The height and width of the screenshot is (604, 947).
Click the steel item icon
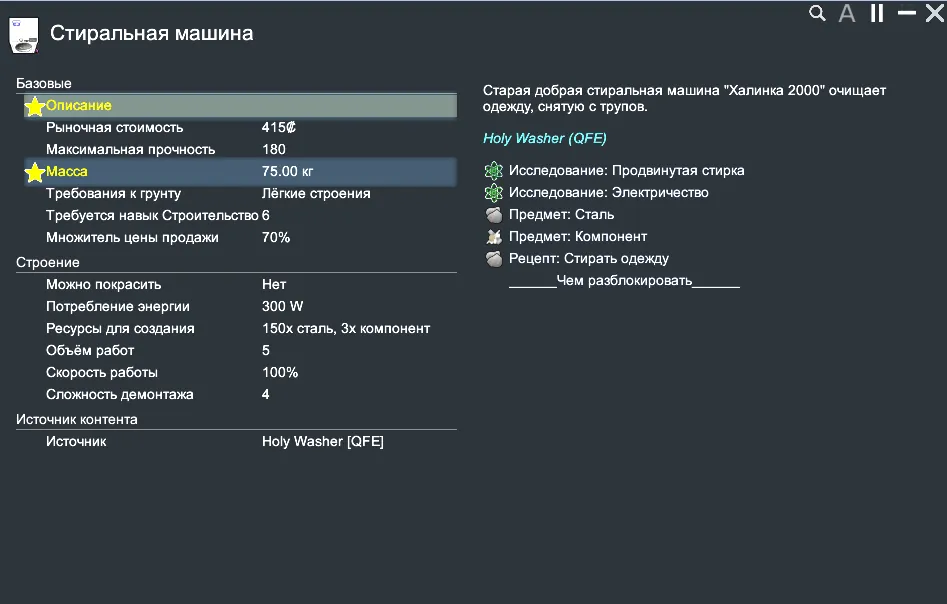[493, 215]
